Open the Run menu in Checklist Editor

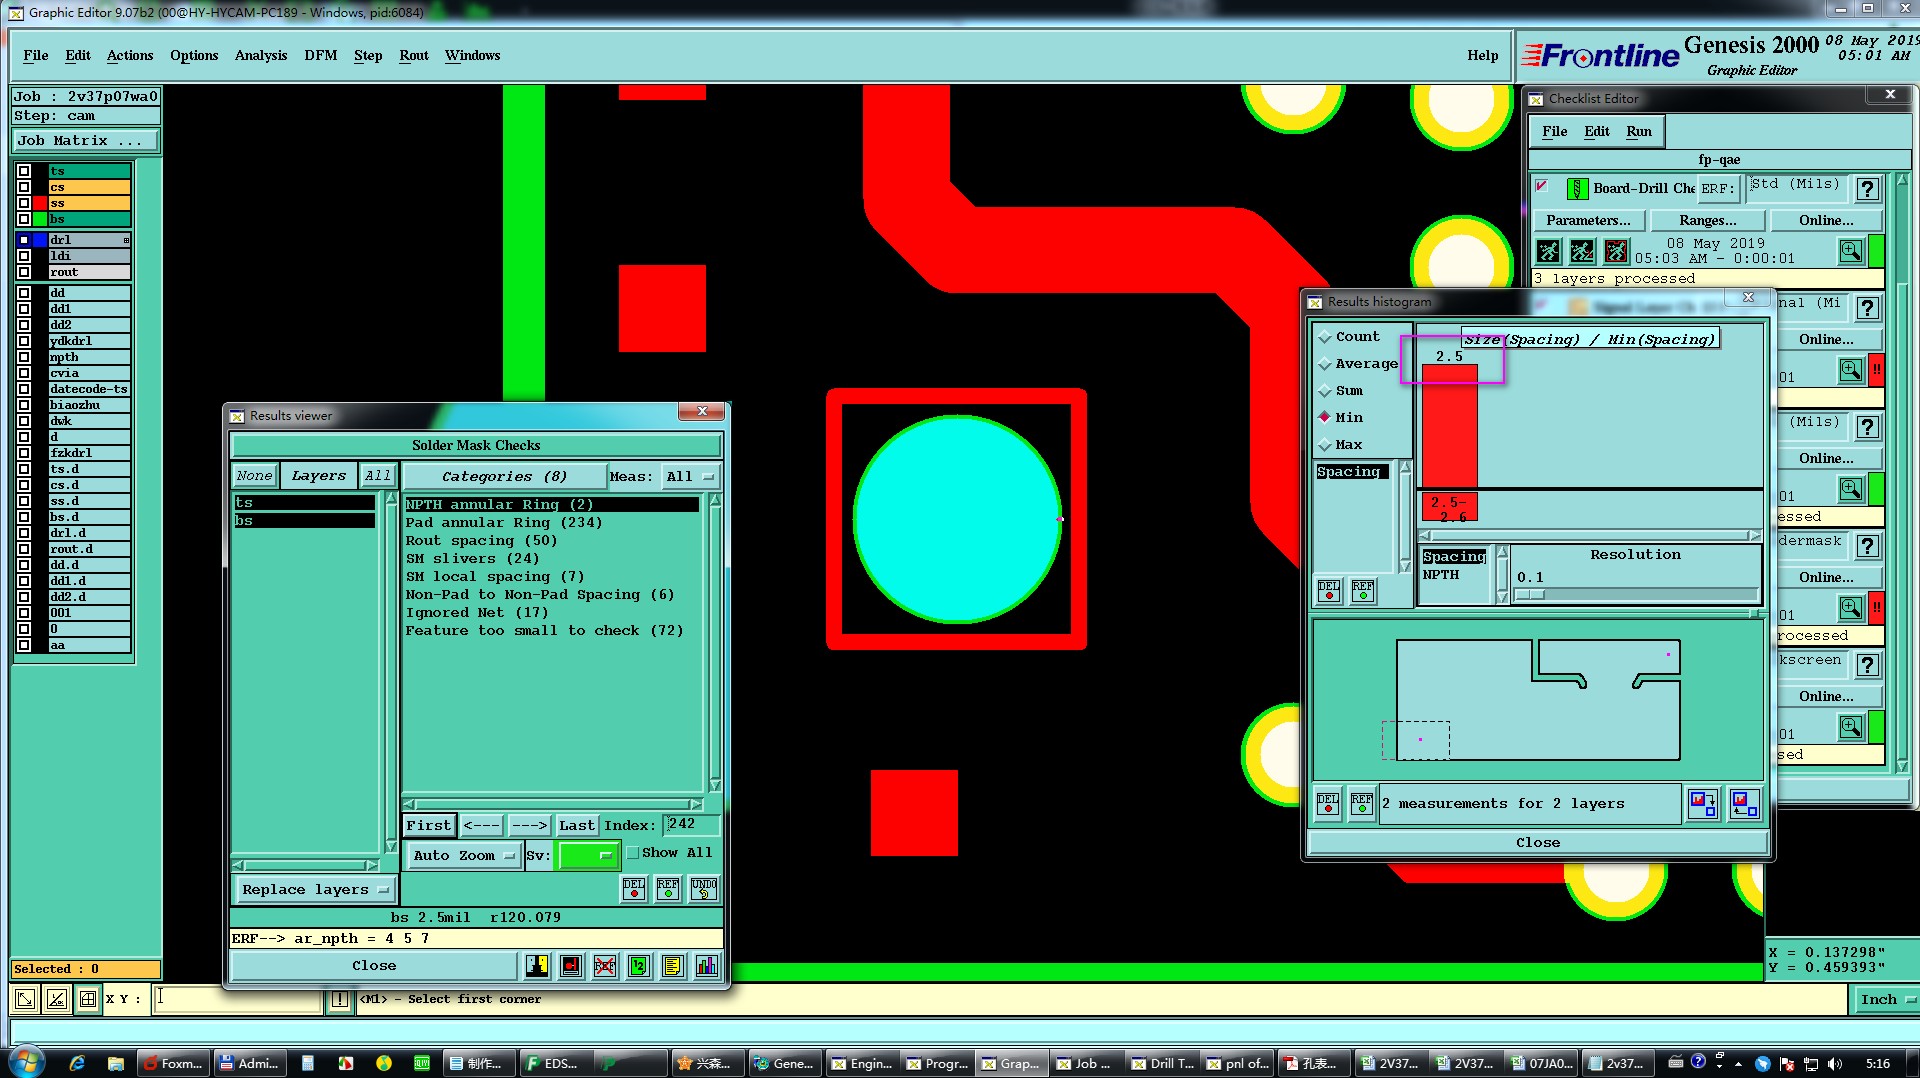[x=1639, y=131]
